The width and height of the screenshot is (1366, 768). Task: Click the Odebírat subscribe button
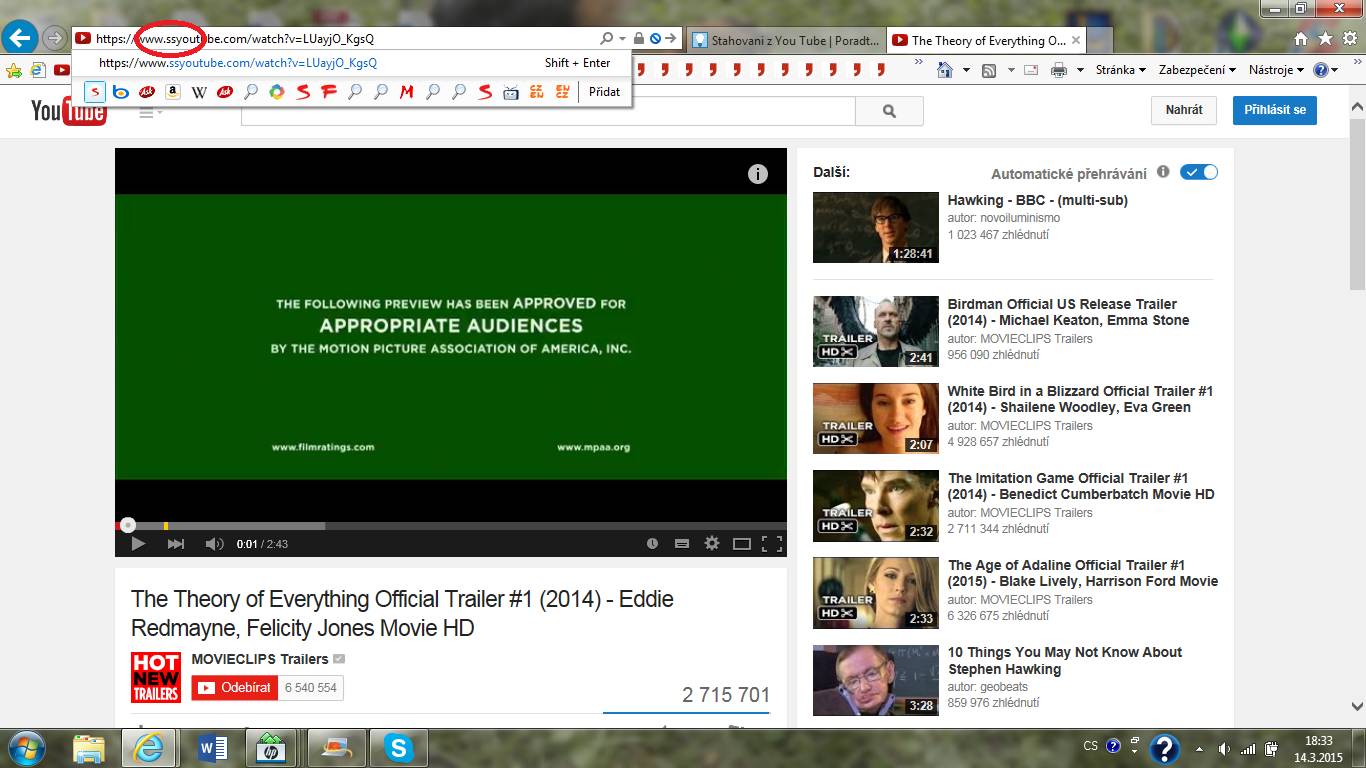click(235, 688)
